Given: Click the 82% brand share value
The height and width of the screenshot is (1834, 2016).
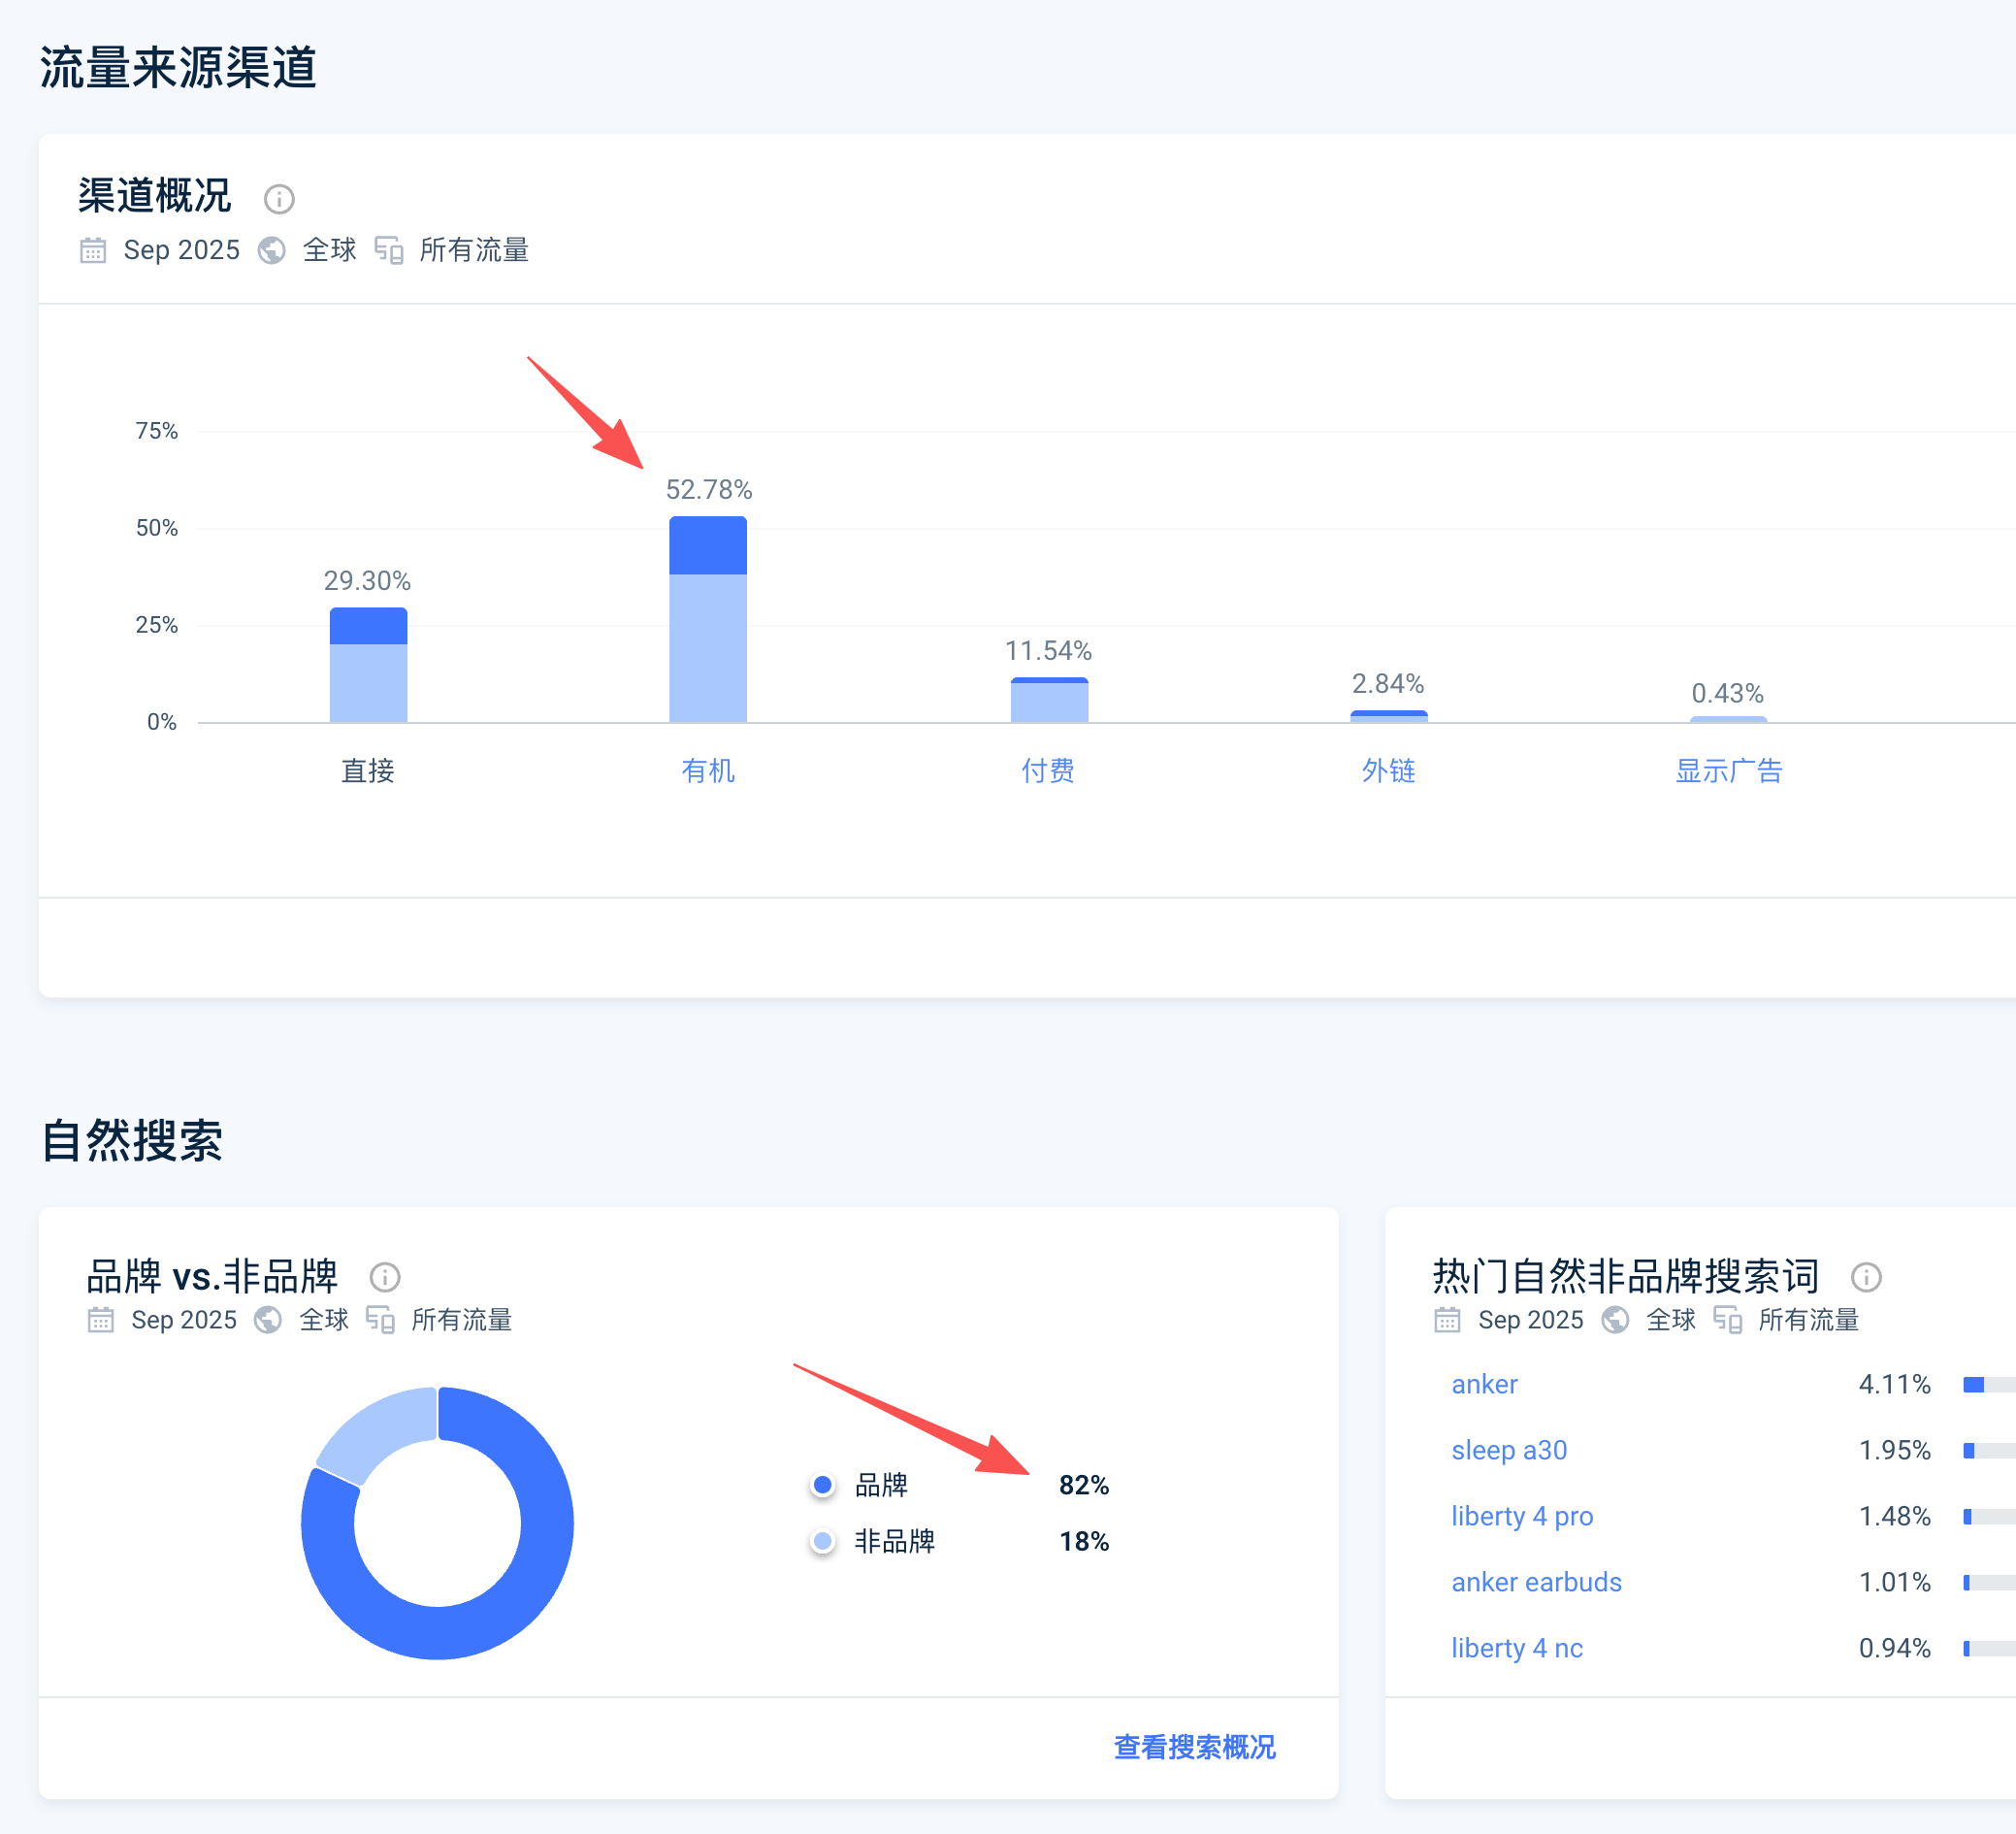Looking at the screenshot, I should (x=1084, y=1485).
